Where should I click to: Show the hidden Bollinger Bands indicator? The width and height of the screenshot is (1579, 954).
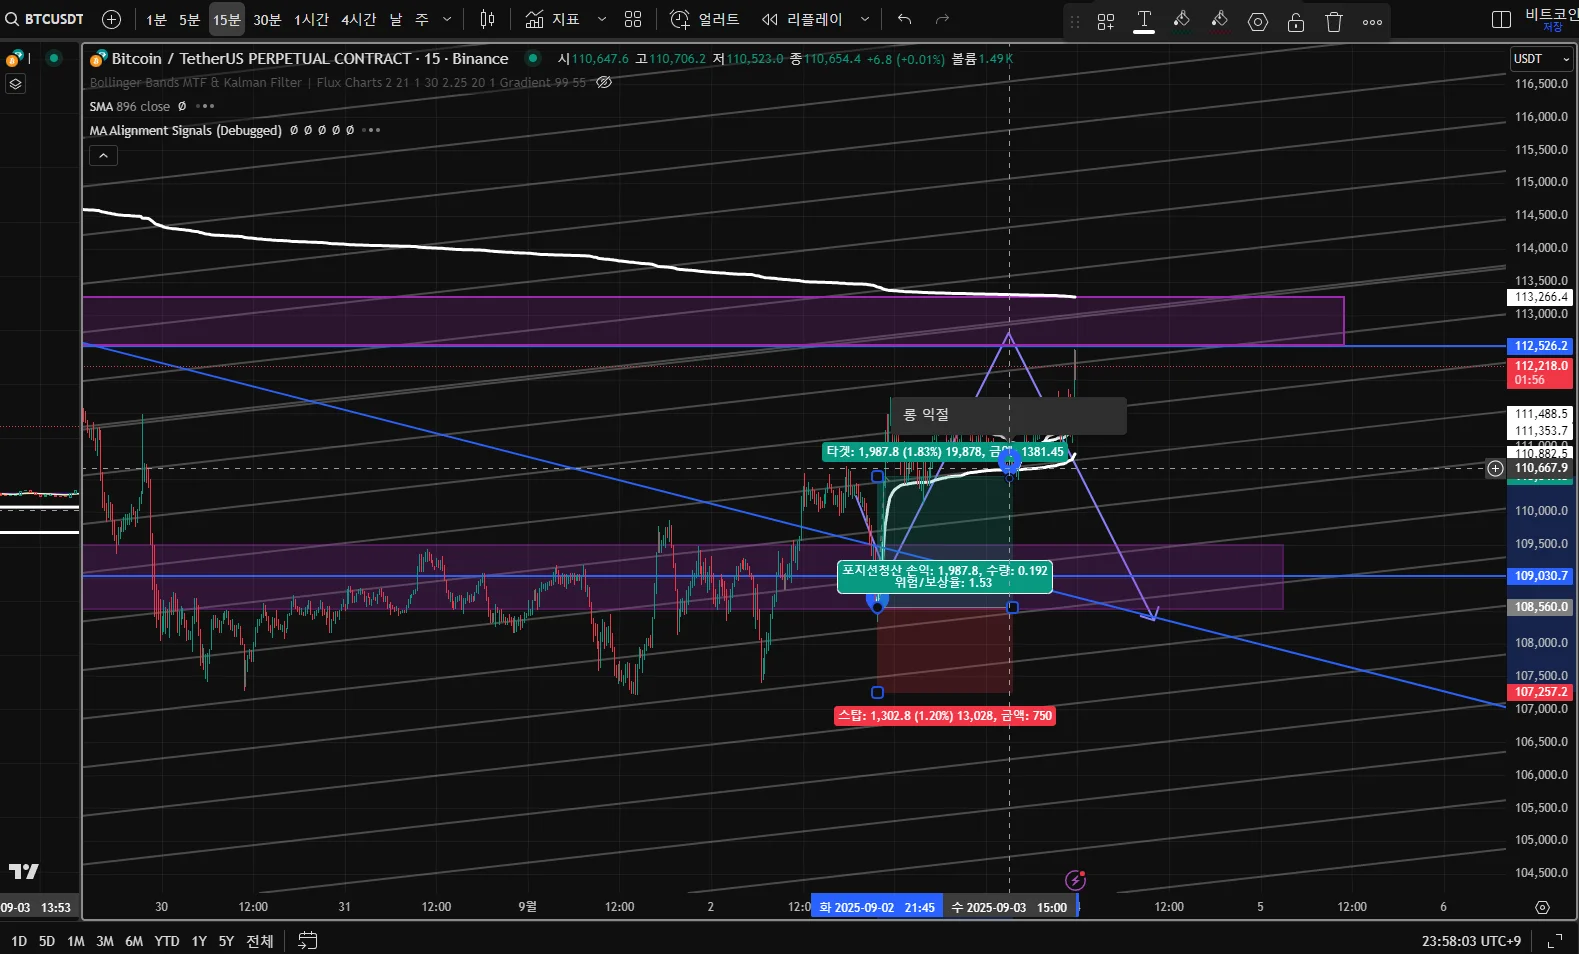604,82
